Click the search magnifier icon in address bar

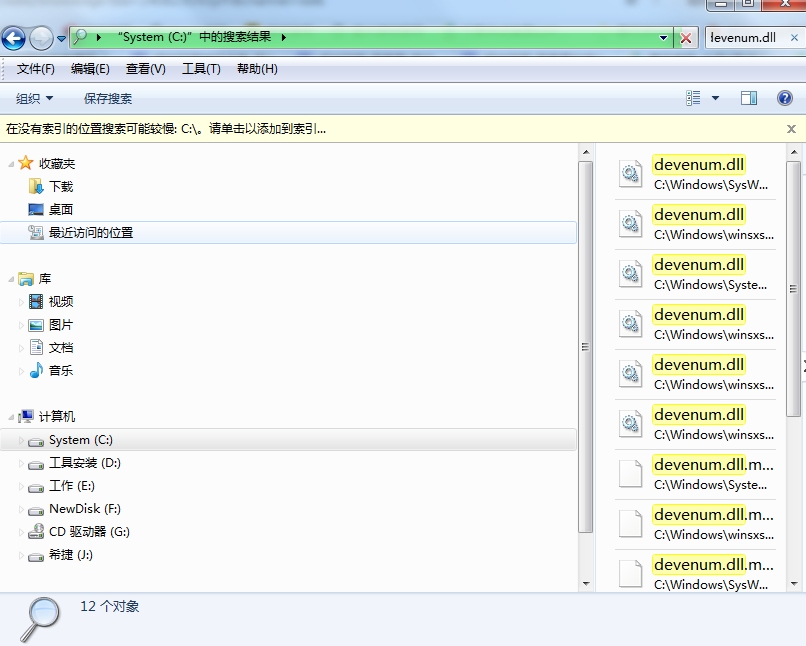80,37
